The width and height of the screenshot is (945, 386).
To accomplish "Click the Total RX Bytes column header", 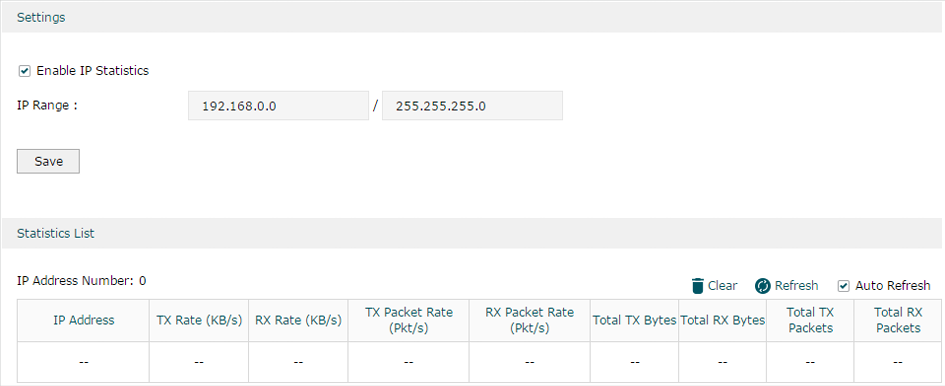I will (x=723, y=320).
